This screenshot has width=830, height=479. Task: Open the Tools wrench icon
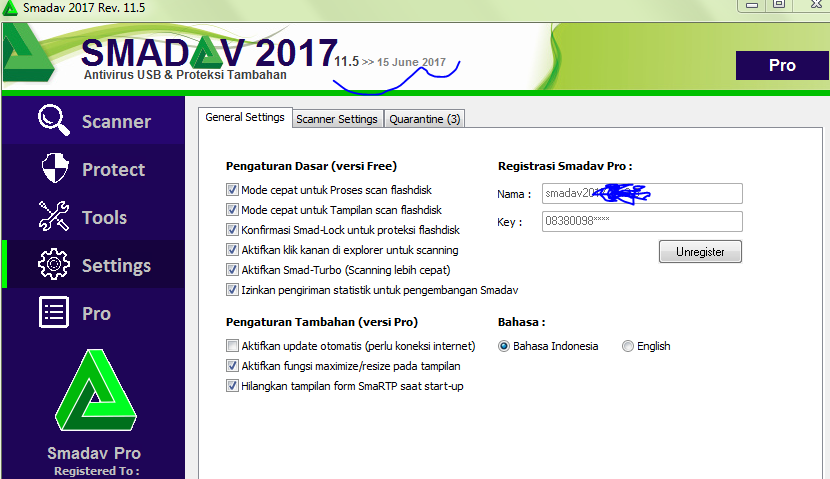point(53,216)
